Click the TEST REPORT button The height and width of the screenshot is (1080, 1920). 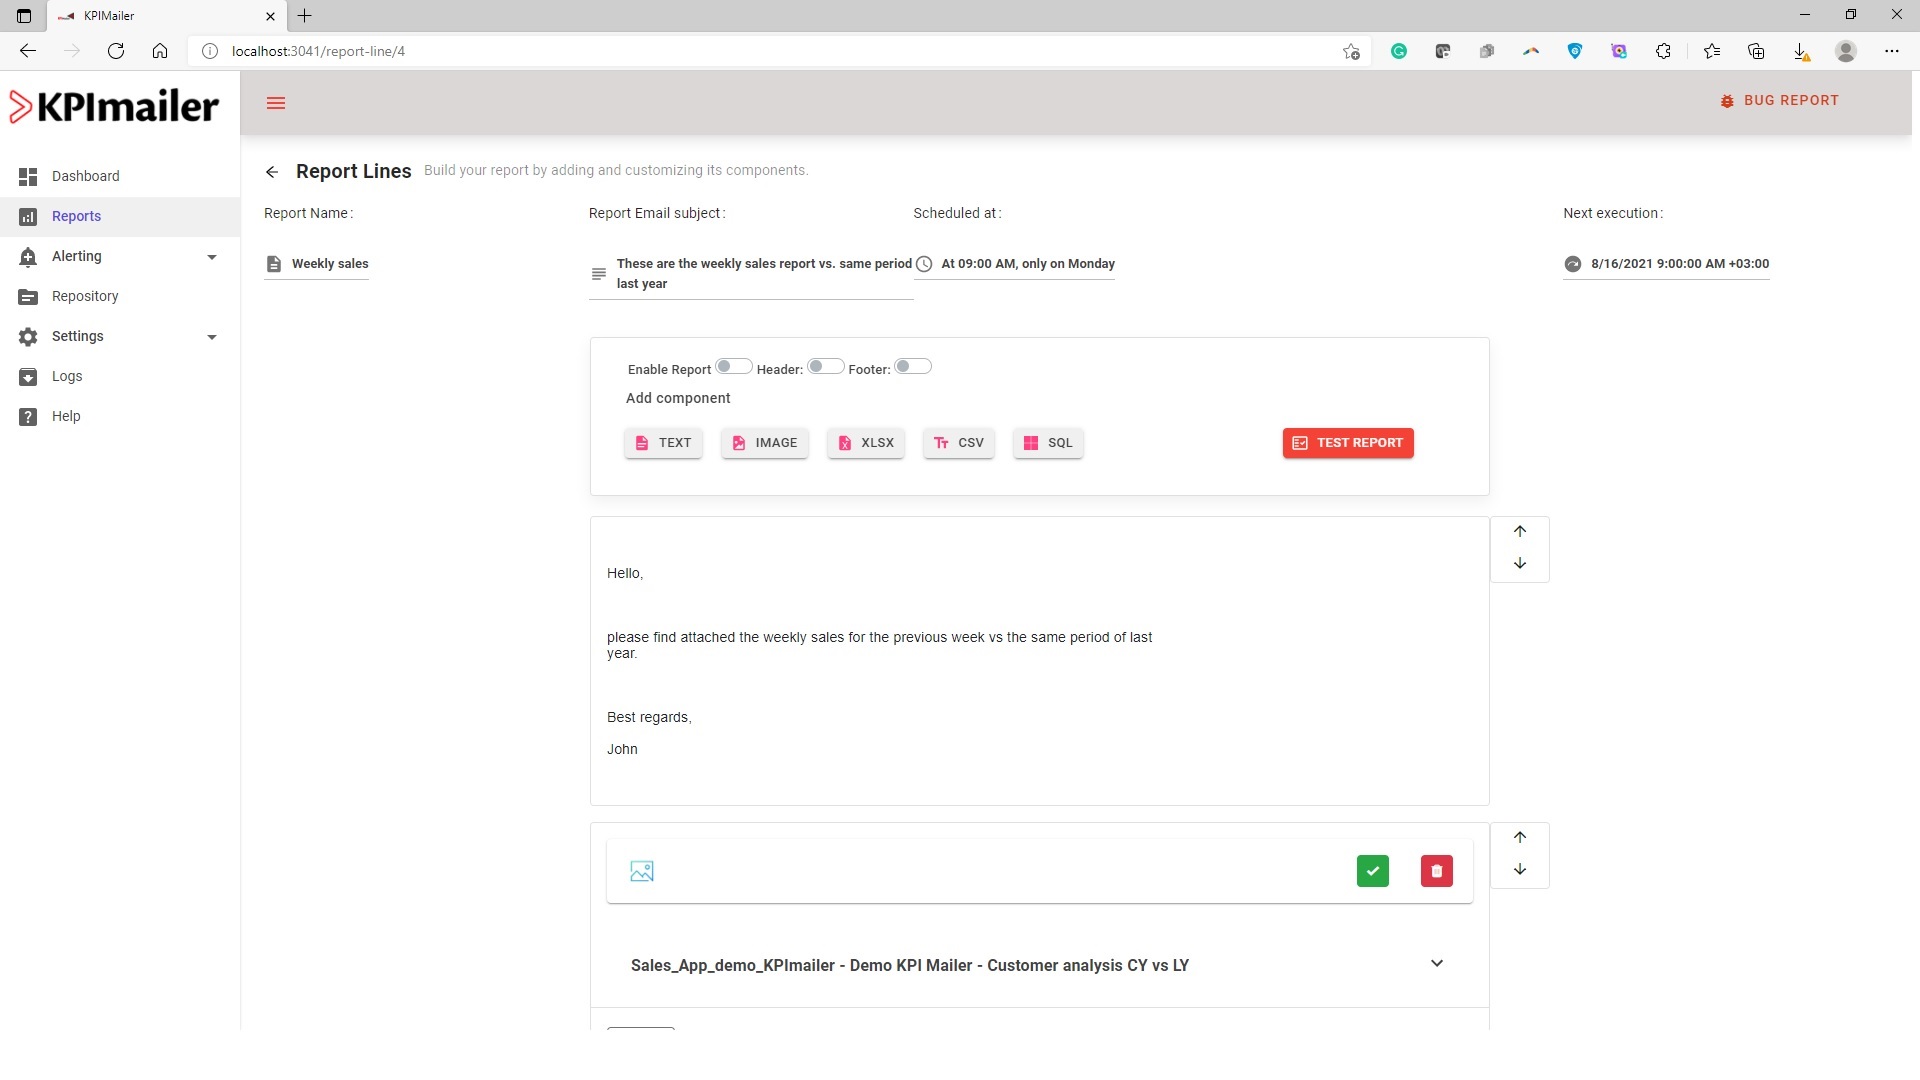(x=1347, y=443)
